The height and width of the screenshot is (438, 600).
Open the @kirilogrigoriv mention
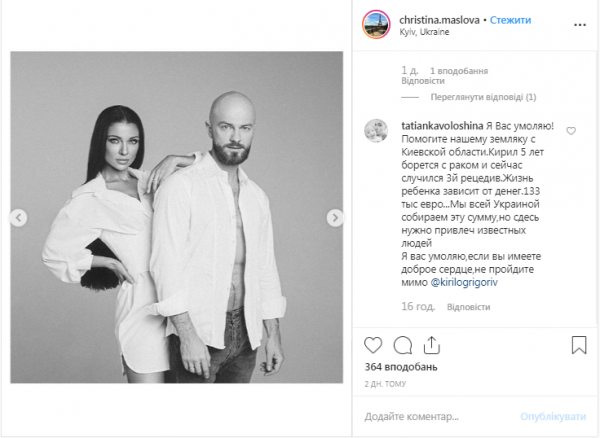pos(464,282)
